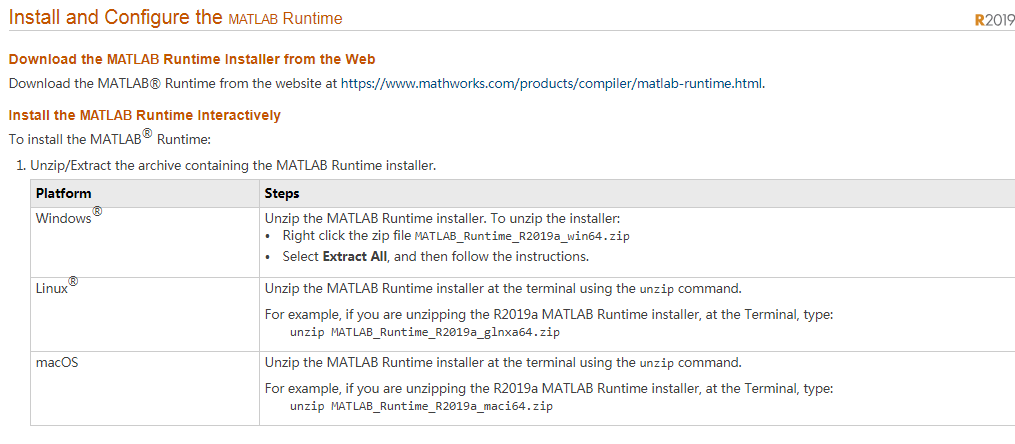This screenshot has width=1015, height=444.
Task: Click the R2019 release badge
Action: click(x=994, y=21)
